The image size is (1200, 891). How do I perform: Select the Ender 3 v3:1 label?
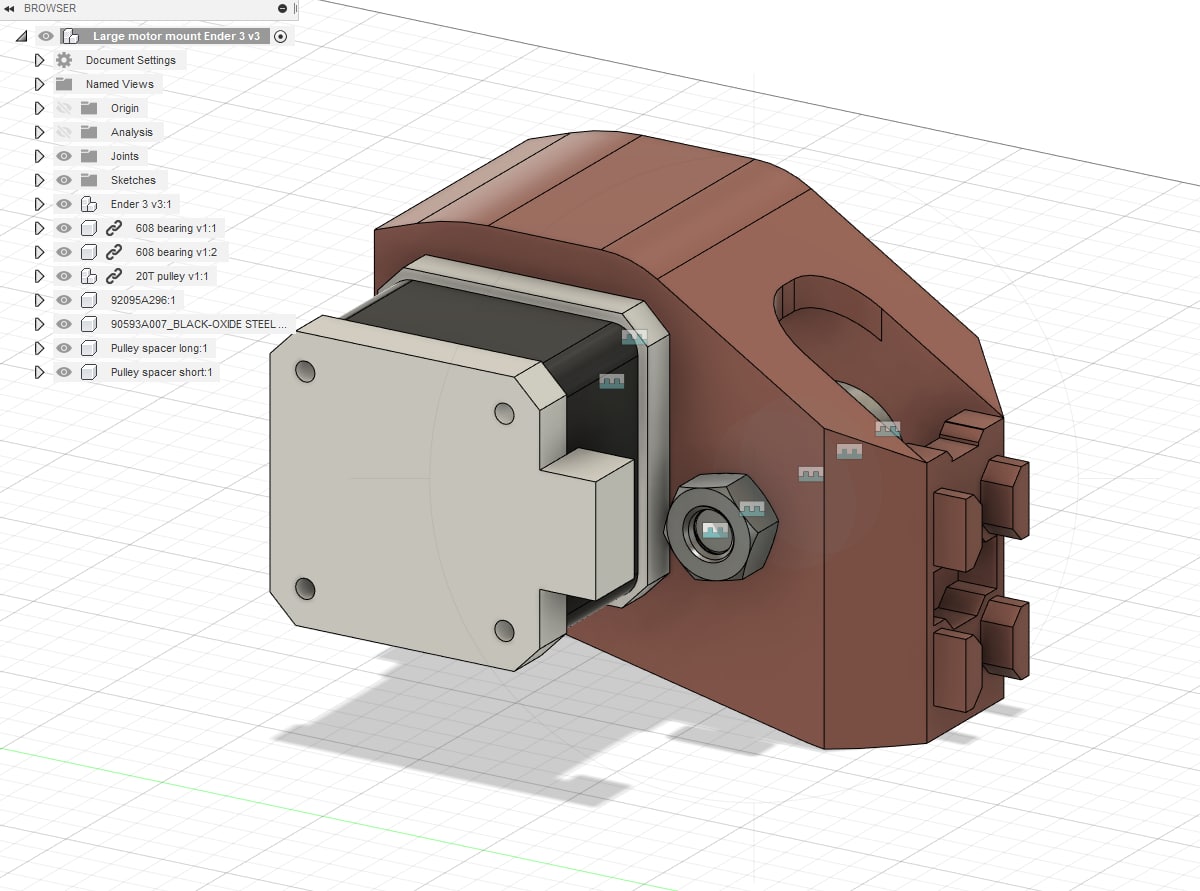141,204
